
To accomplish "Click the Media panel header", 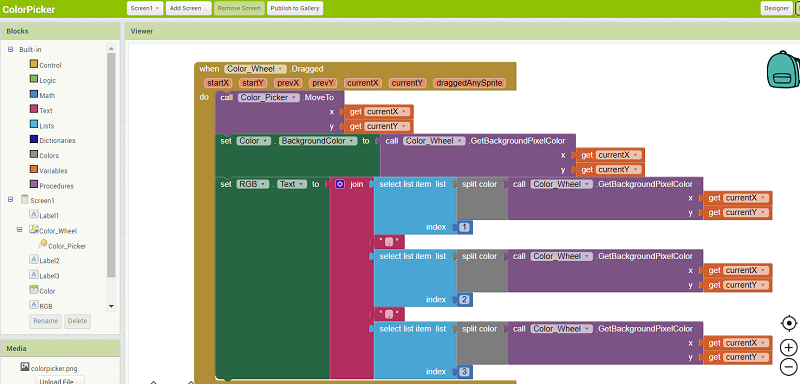I will [60, 348].
